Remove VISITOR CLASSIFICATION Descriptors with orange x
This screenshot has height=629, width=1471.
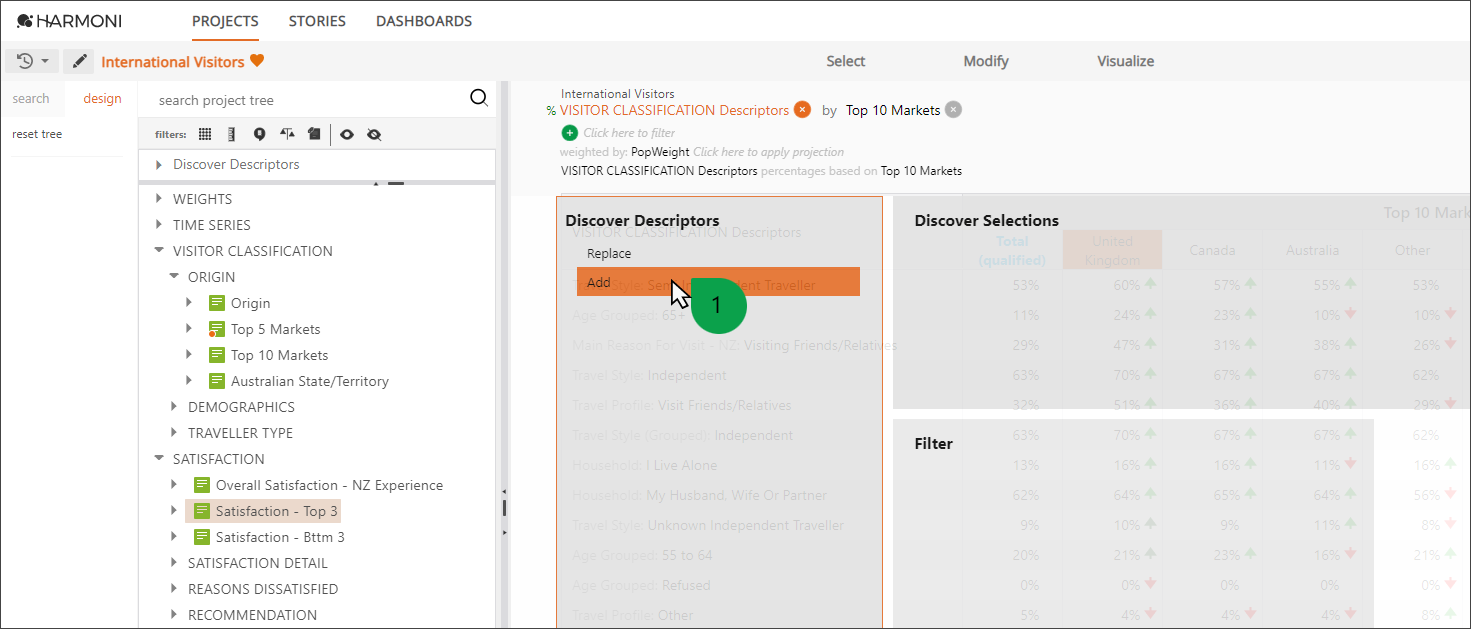tap(802, 110)
